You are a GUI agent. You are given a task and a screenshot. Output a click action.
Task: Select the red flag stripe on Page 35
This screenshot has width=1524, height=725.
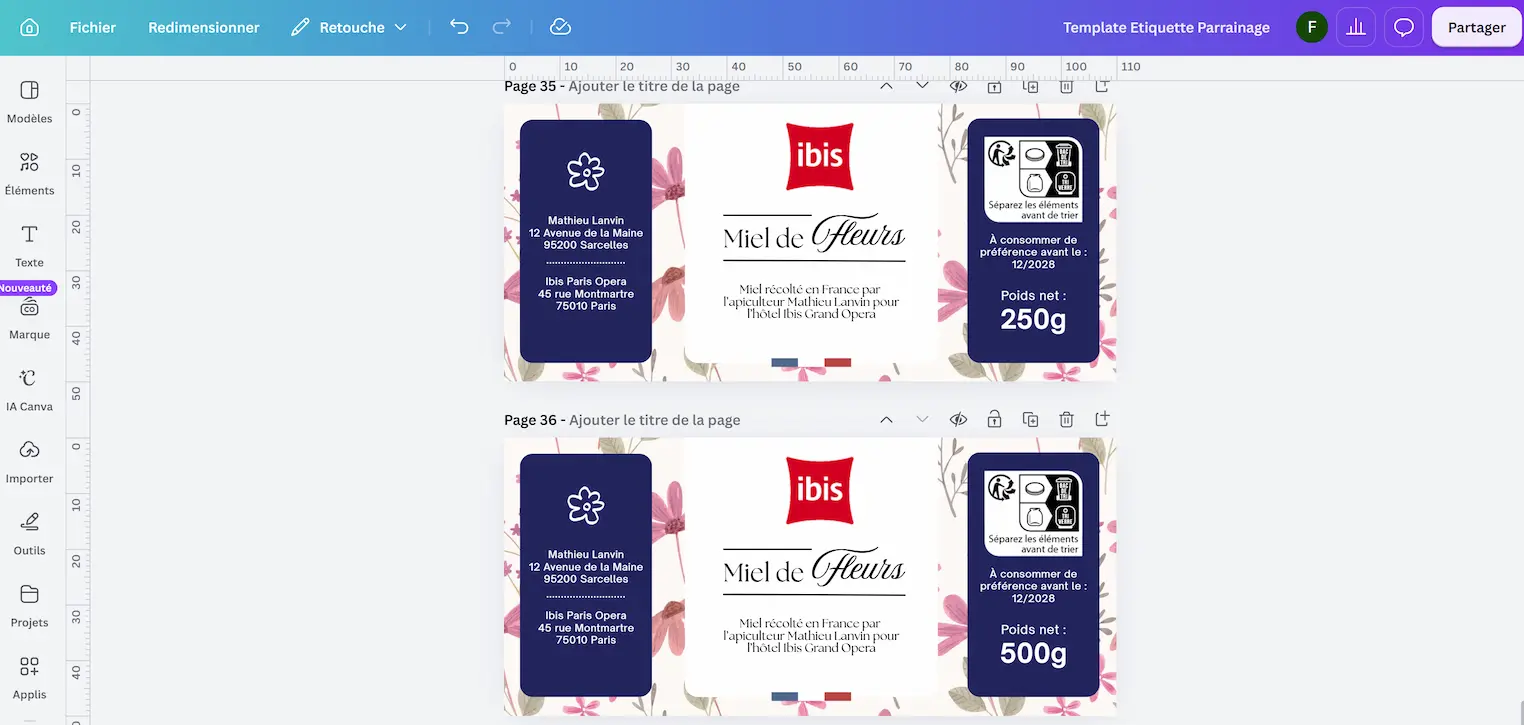point(838,362)
